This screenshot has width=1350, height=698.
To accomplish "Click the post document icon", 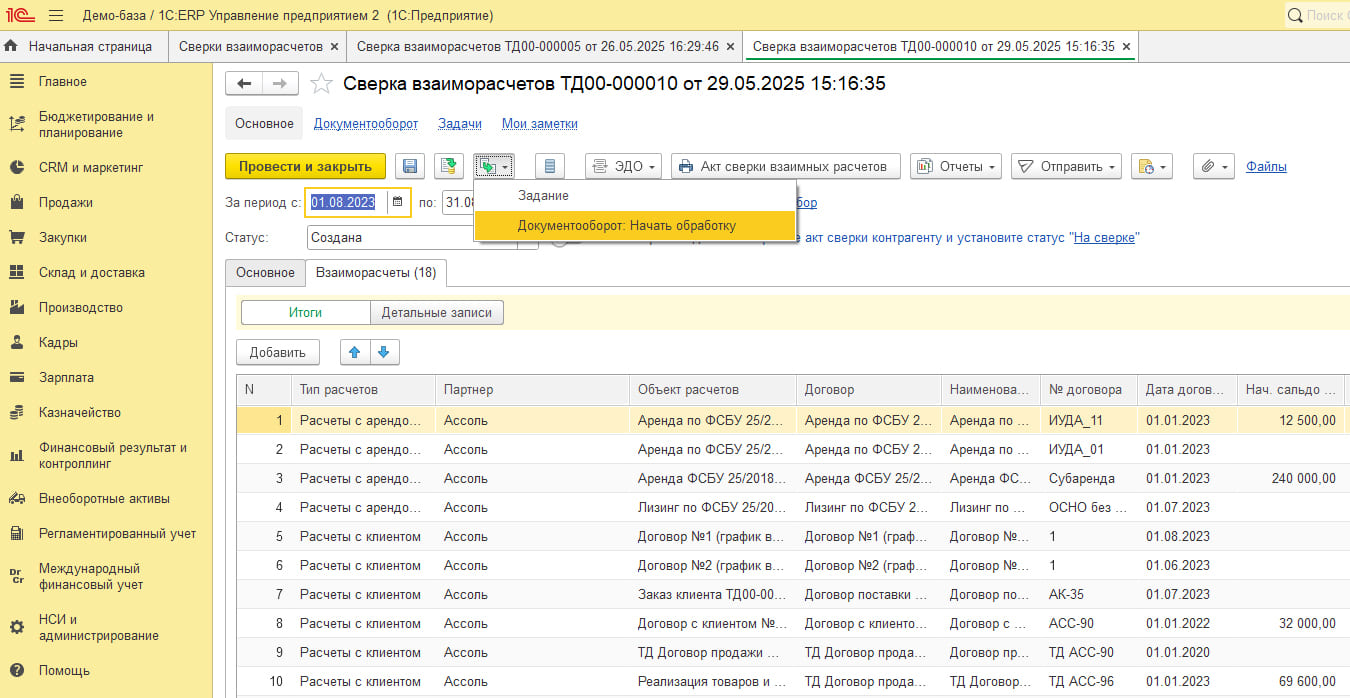I will [449, 167].
